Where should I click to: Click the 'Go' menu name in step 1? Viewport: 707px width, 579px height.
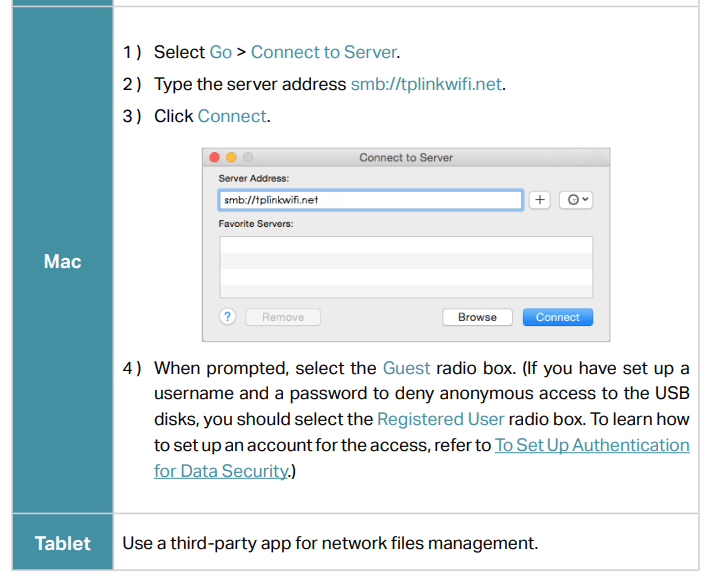tap(220, 52)
